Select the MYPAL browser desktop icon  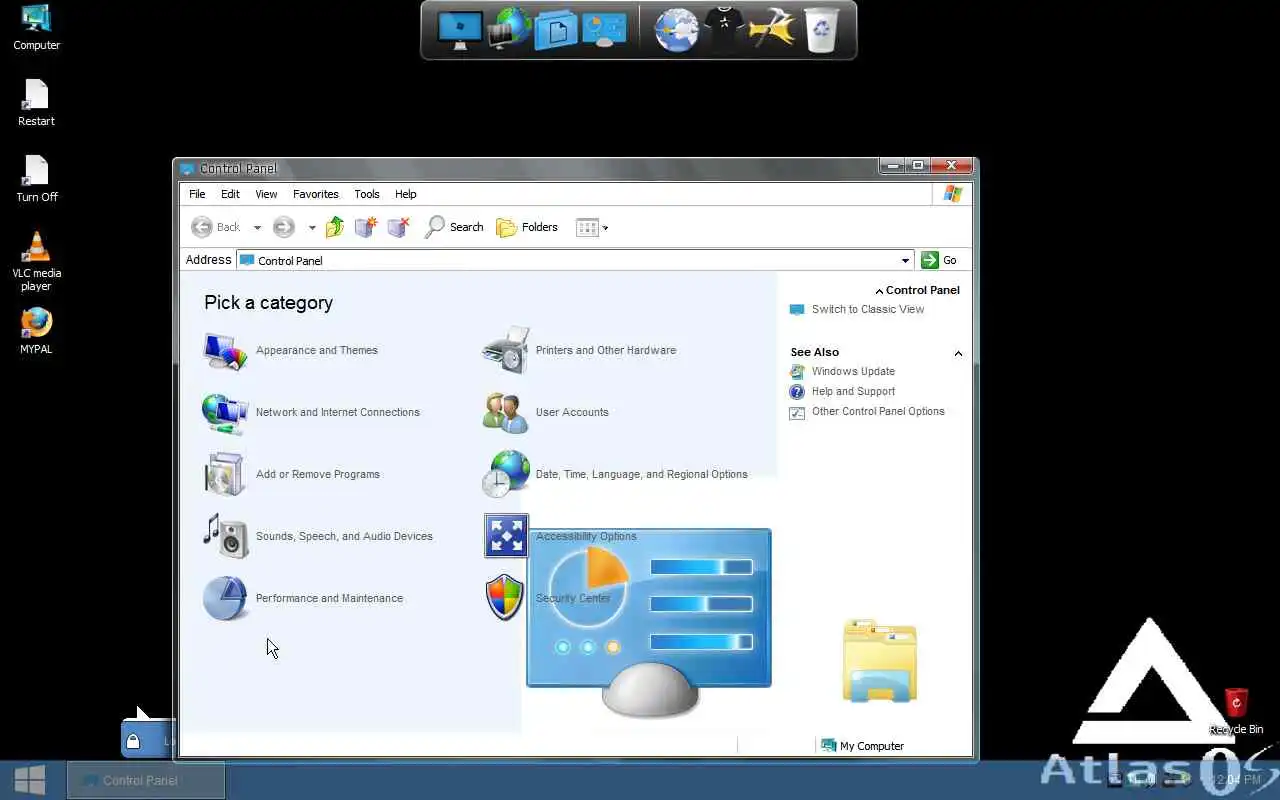[36, 331]
